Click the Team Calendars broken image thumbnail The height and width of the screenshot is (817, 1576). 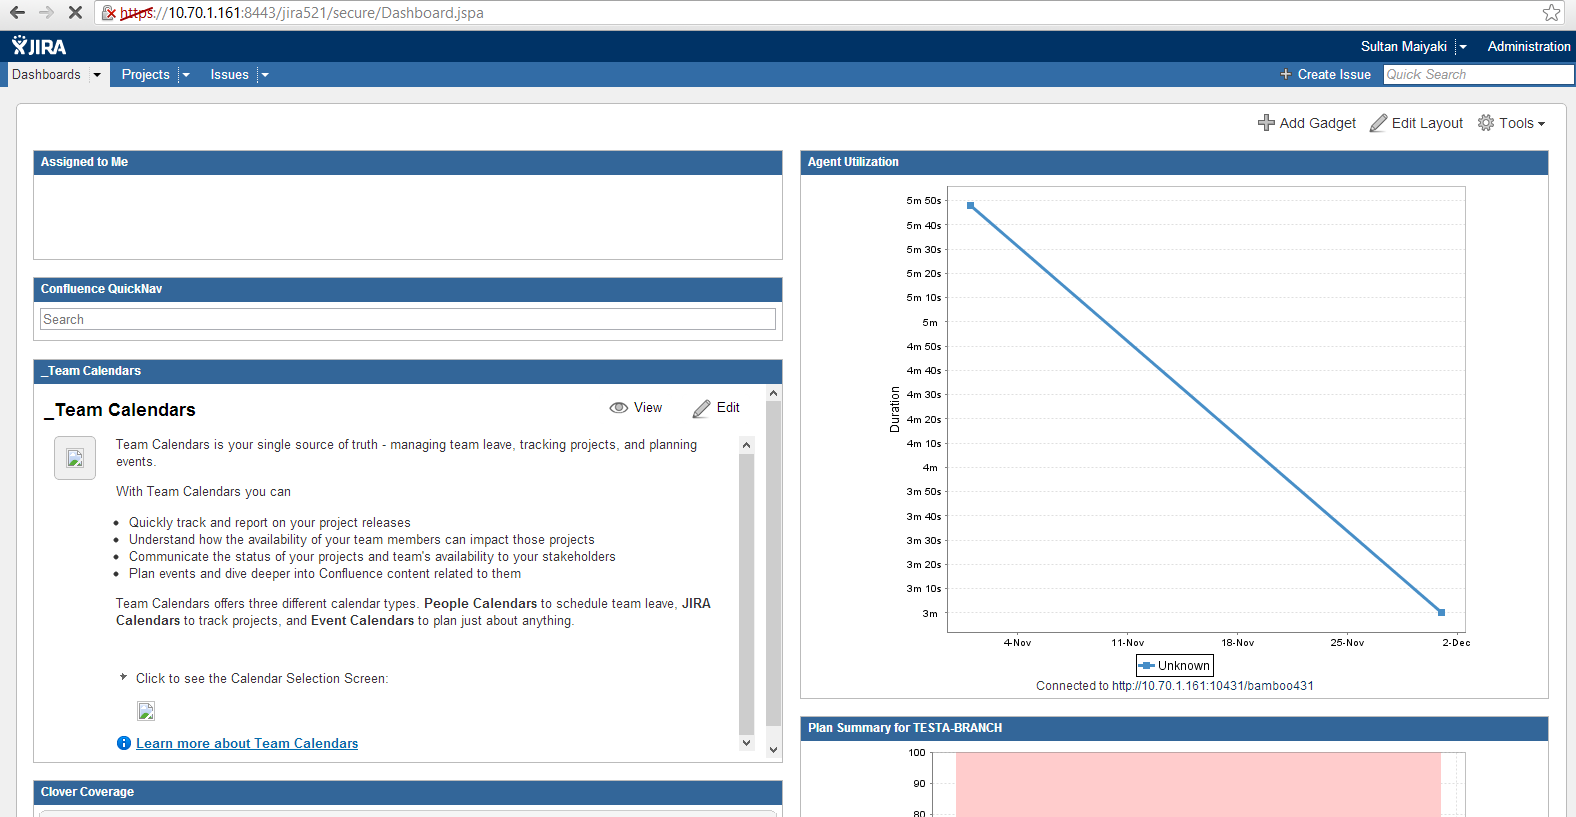pos(75,458)
